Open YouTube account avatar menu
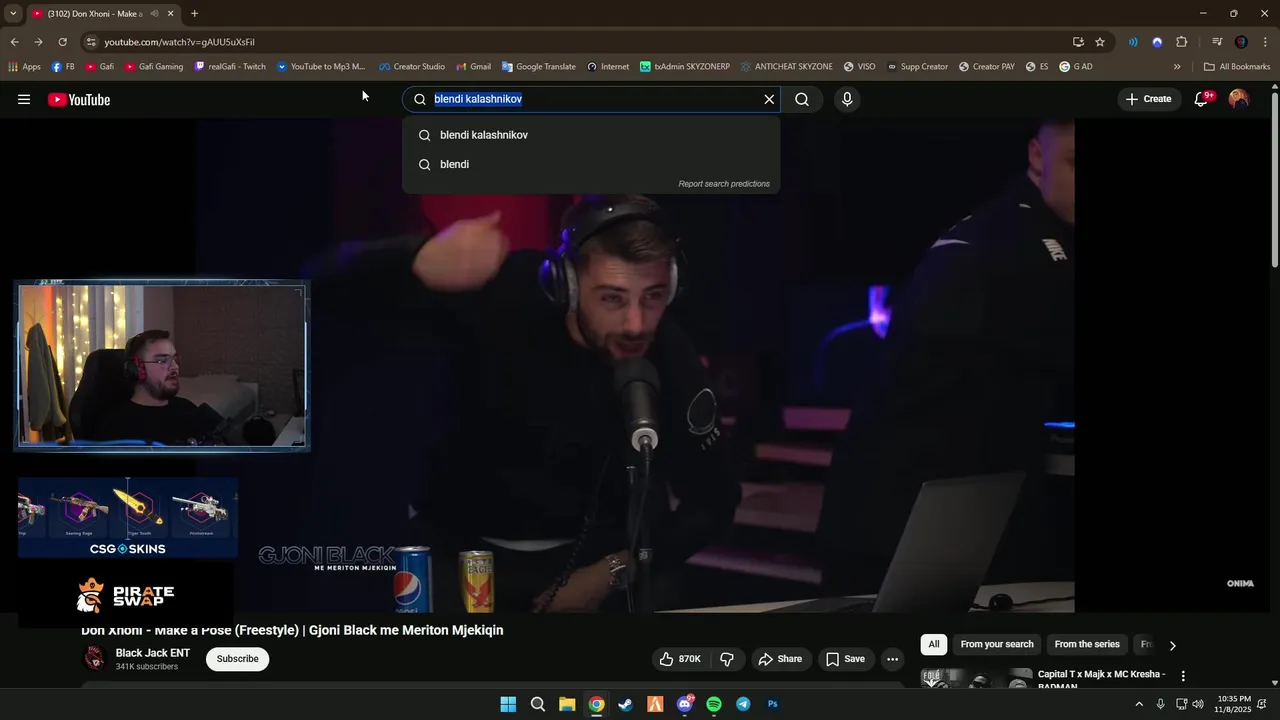This screenshot has width=1280, height=720. tap(1238, 99)
